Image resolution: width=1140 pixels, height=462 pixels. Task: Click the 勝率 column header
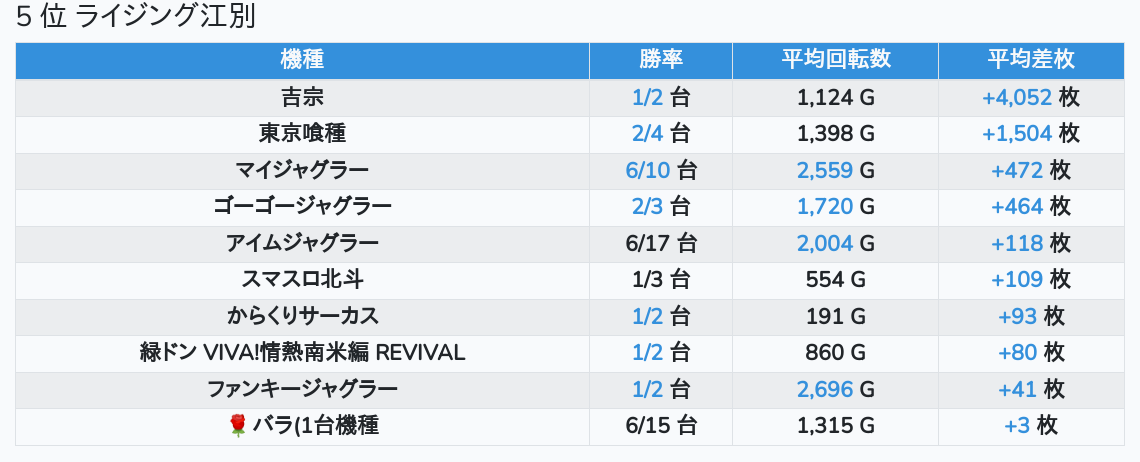(660, 60)
